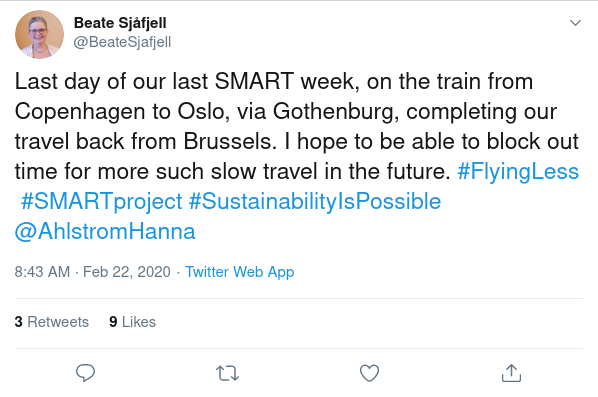The image size is (598, 397).
Task: Expand the tweet options chevron menu
Action: pos(575,23)
